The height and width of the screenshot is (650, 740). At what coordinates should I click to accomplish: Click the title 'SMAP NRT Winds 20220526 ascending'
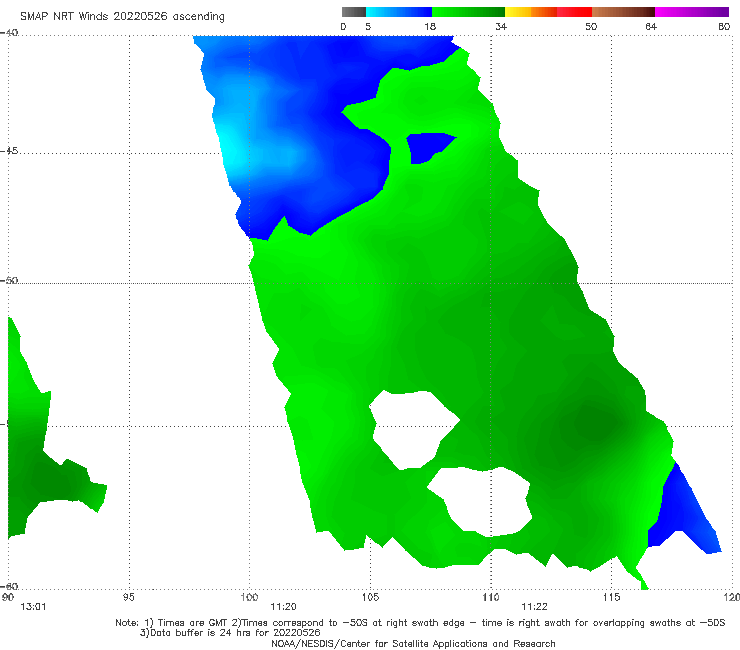(122, 16)
